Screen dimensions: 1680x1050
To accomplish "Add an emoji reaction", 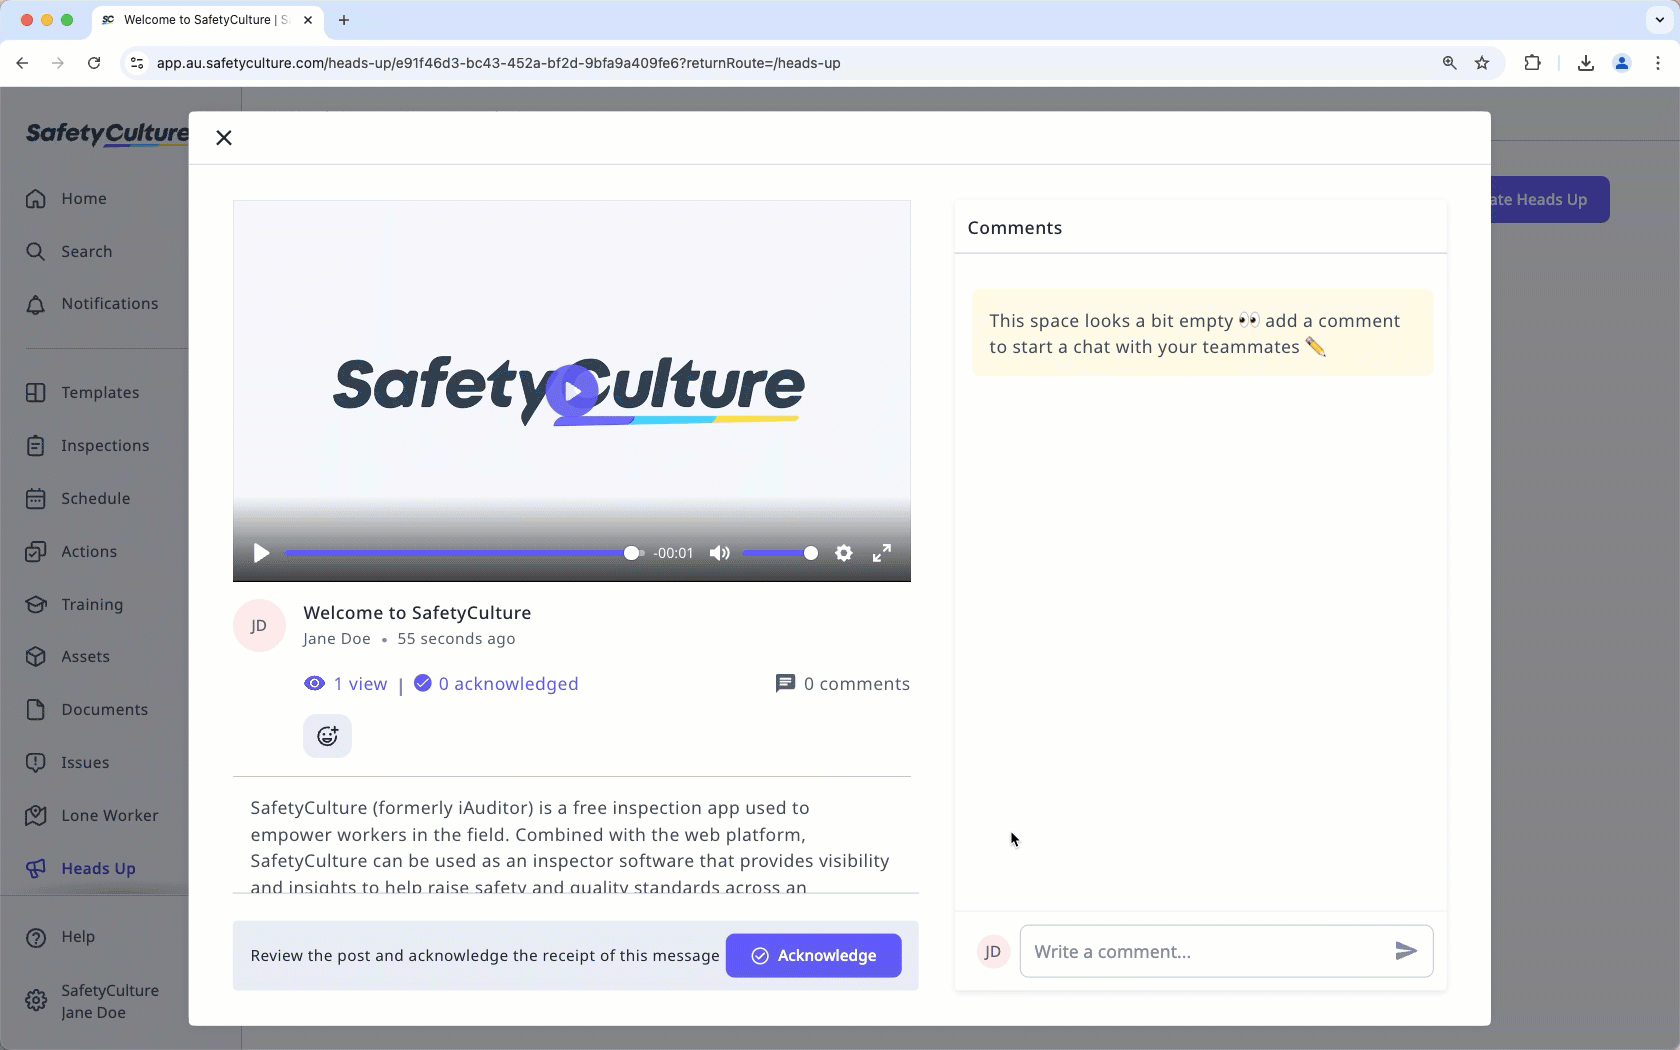I will click(x=327, y=736).
